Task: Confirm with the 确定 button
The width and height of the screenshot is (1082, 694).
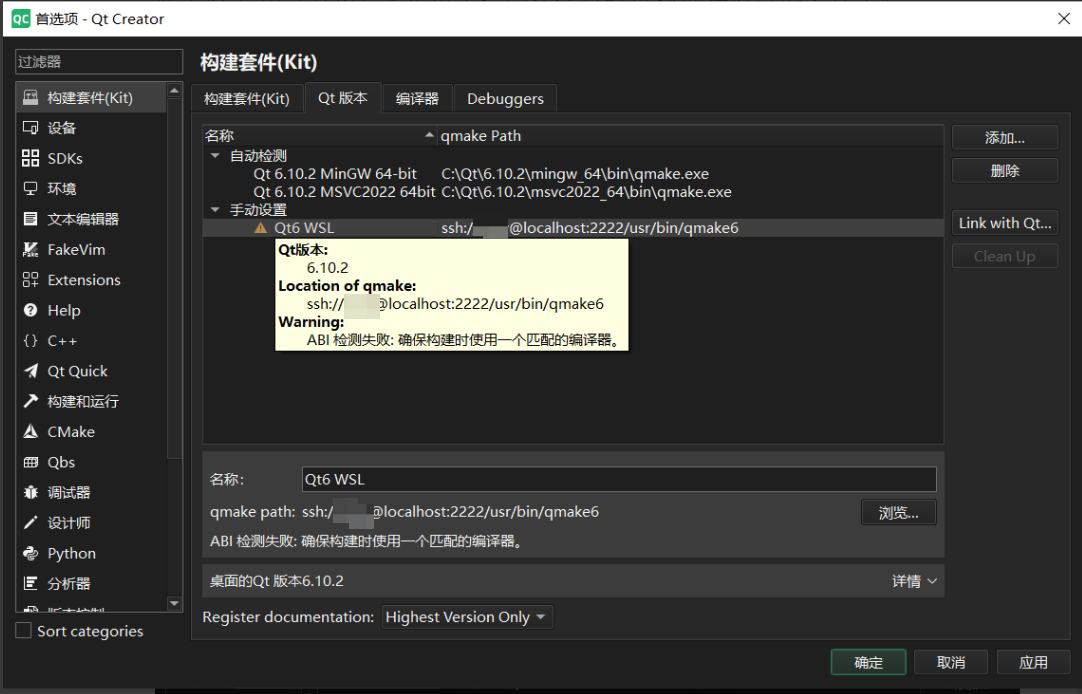Action: (x=868, y=662)
